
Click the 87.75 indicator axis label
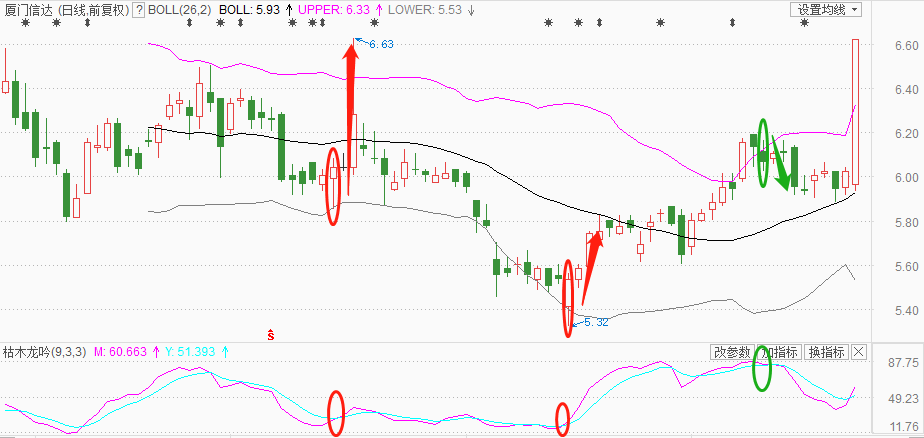tap(903, 362)
